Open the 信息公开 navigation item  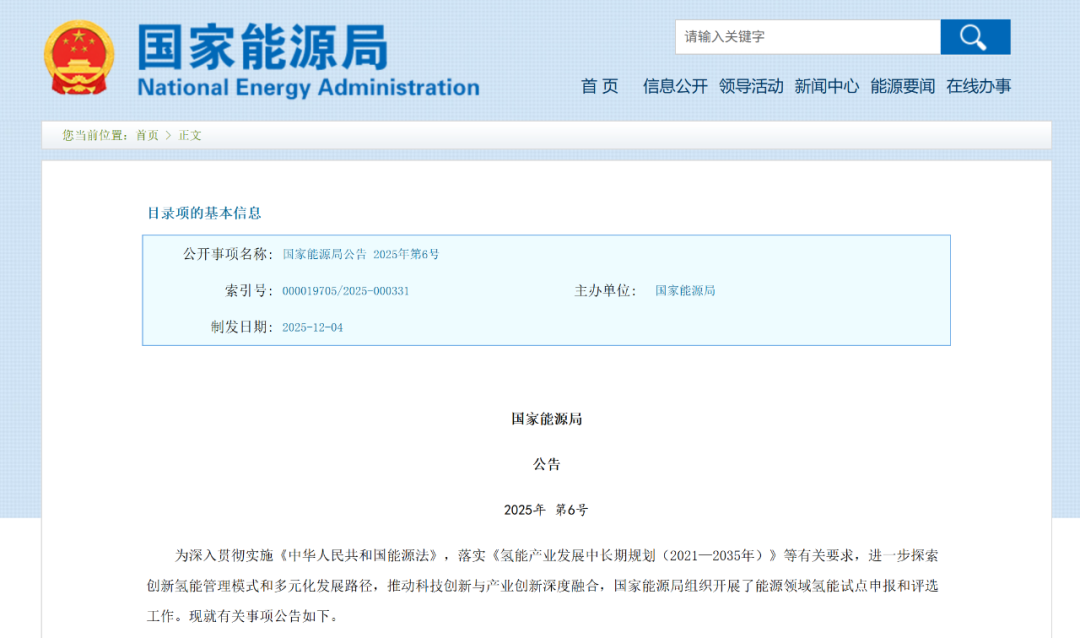[675, 86]
